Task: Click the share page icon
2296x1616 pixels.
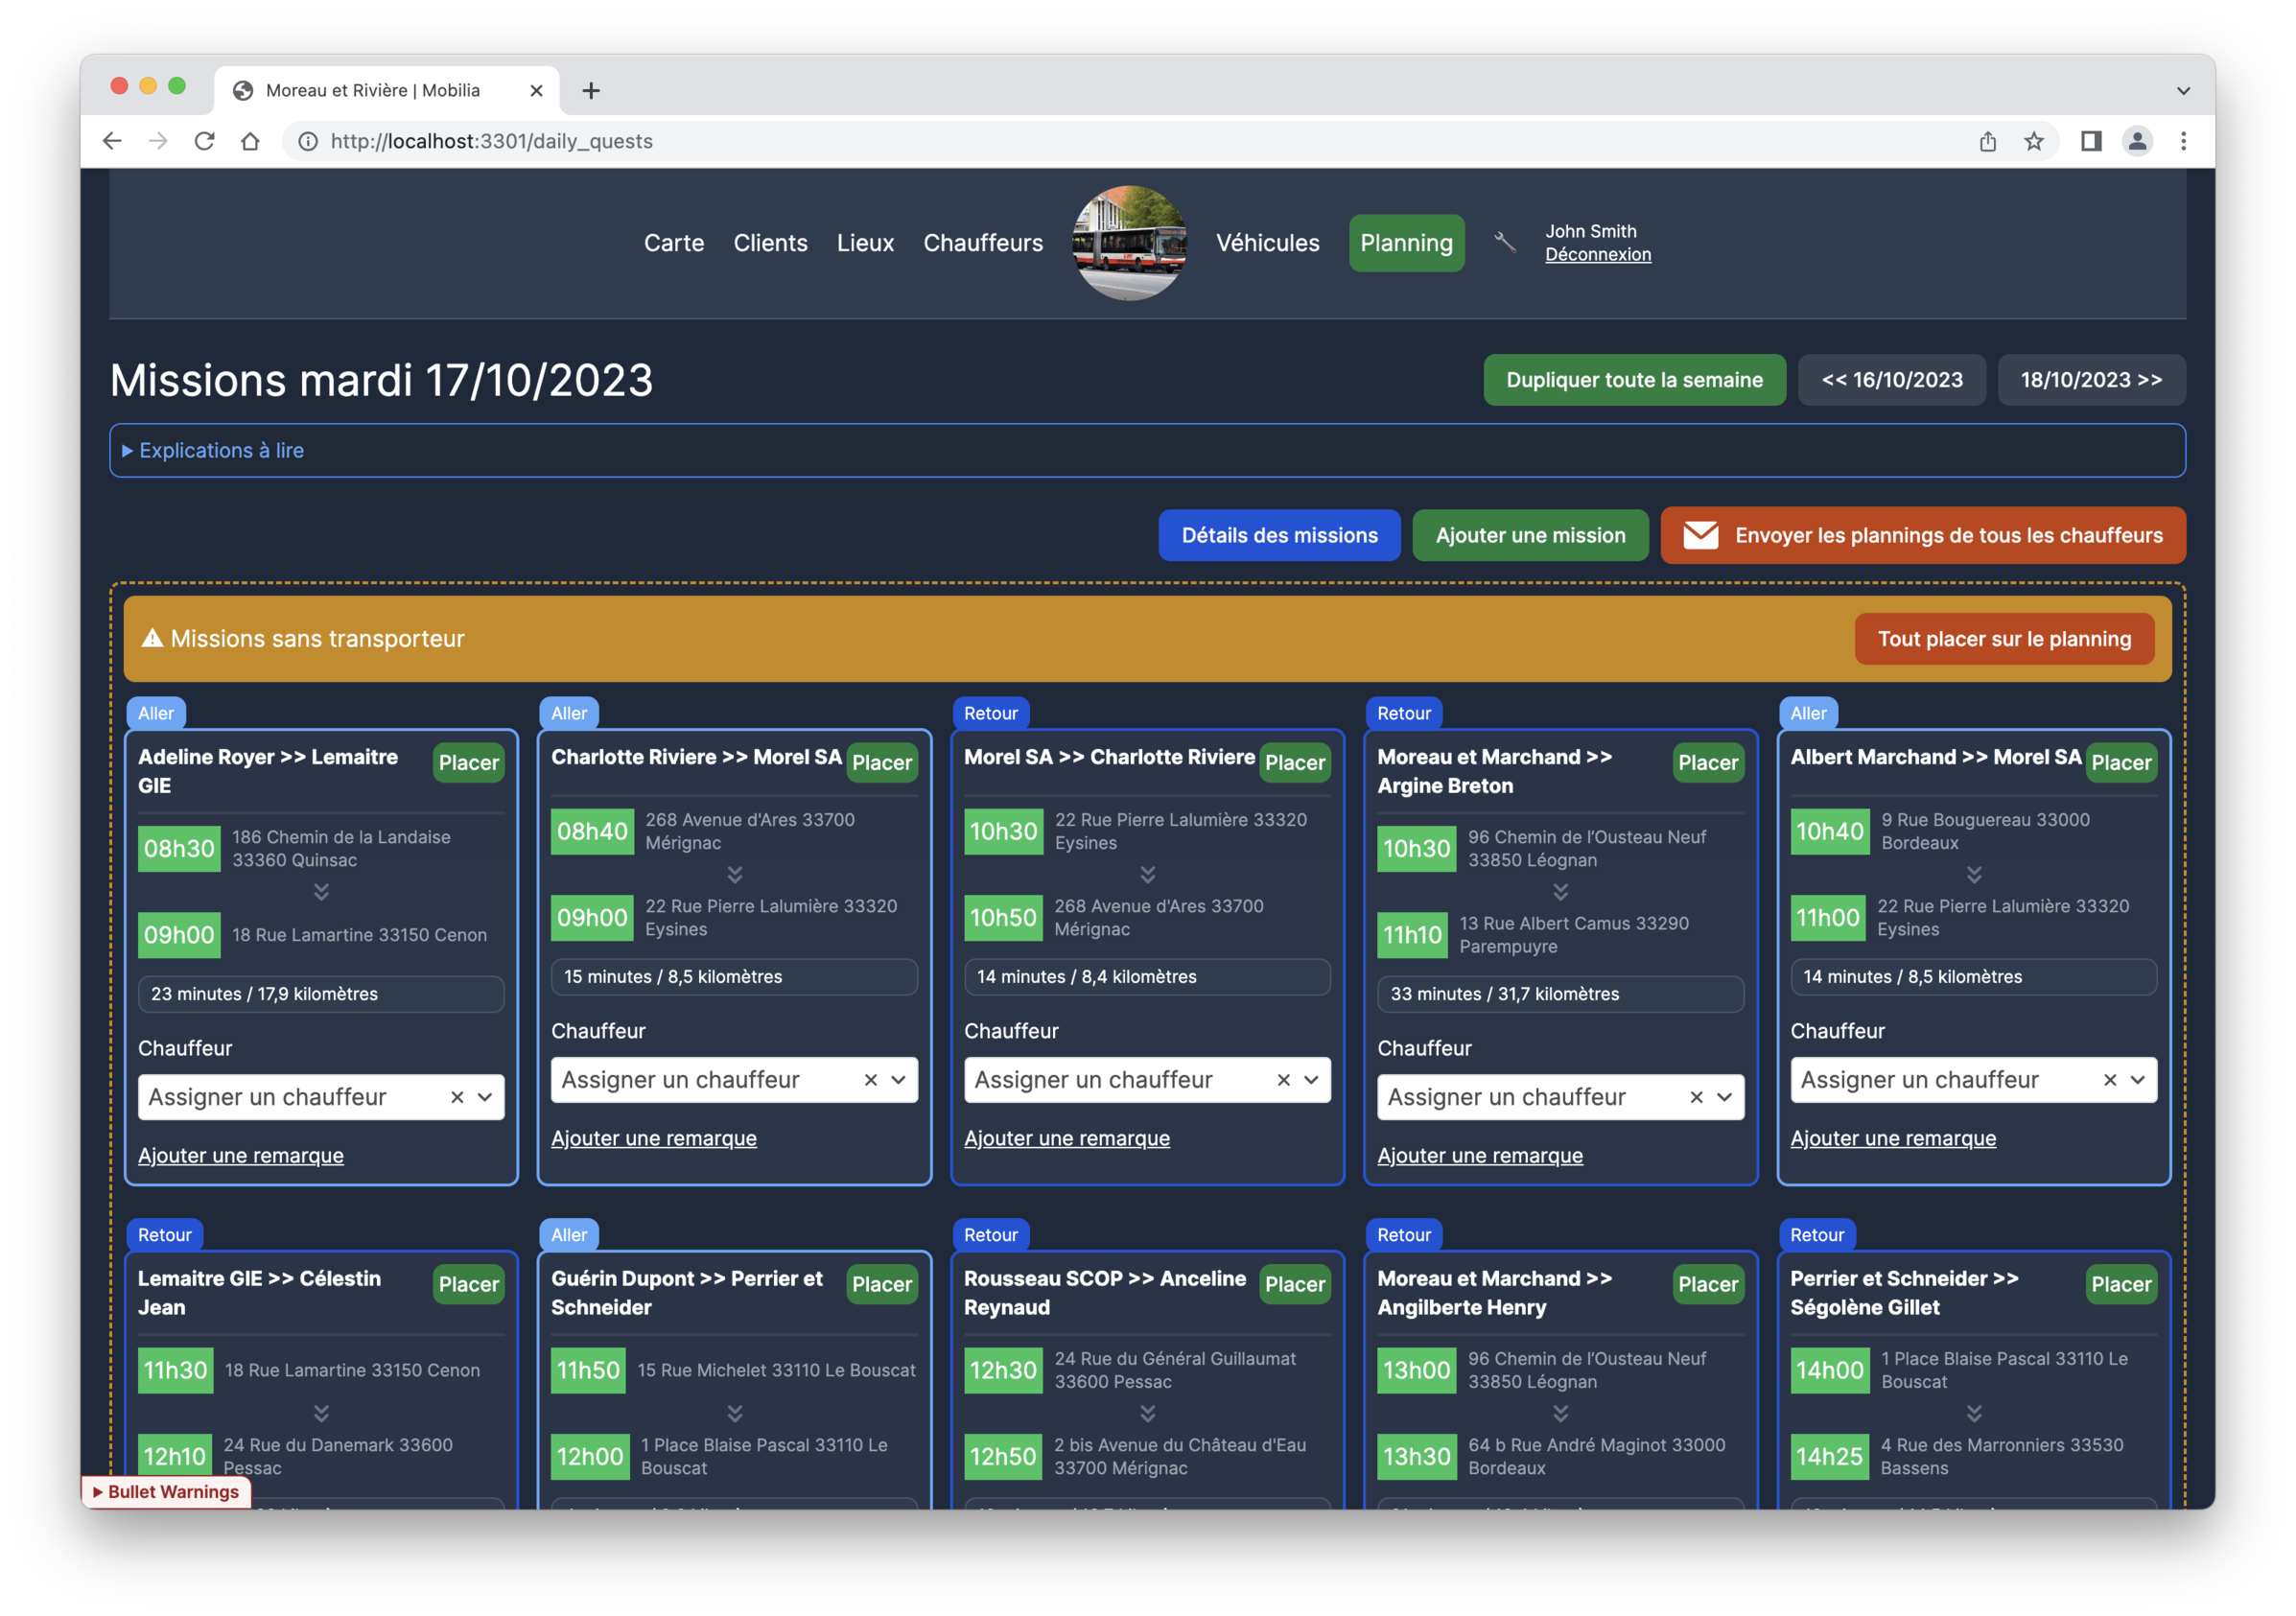Action: click(1988, 141)
